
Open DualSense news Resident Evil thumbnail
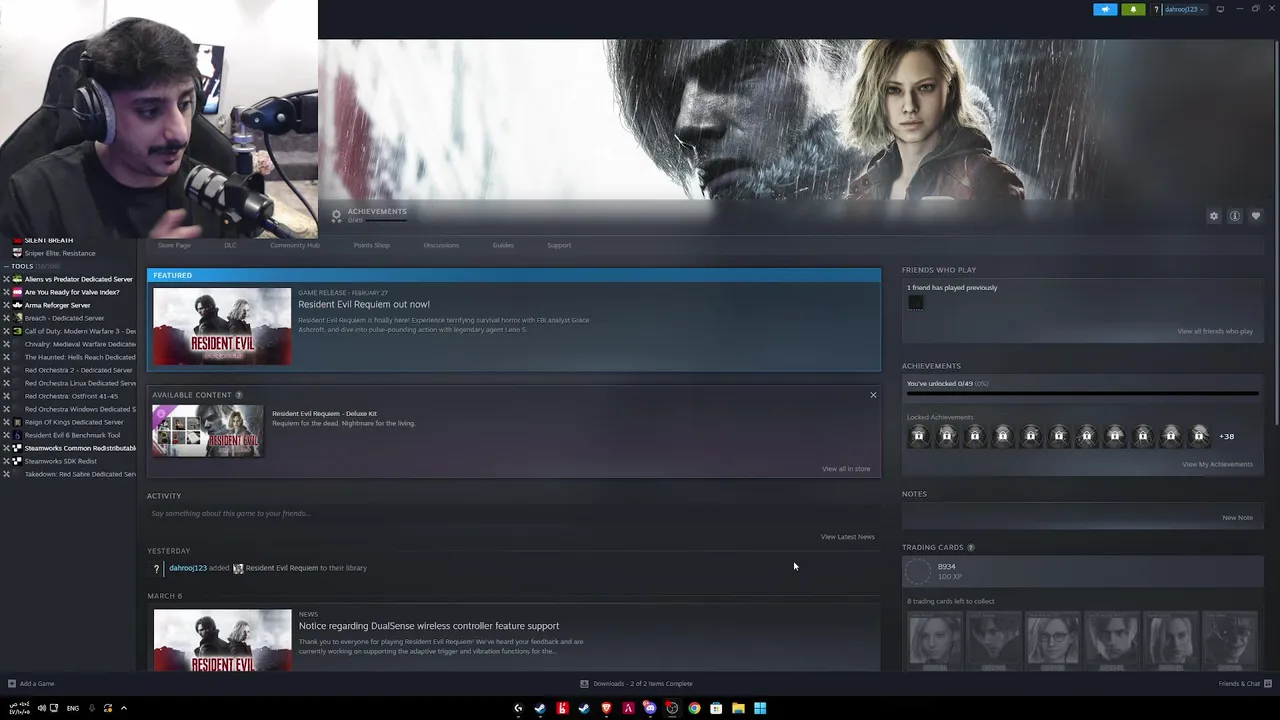coord(222,640)
